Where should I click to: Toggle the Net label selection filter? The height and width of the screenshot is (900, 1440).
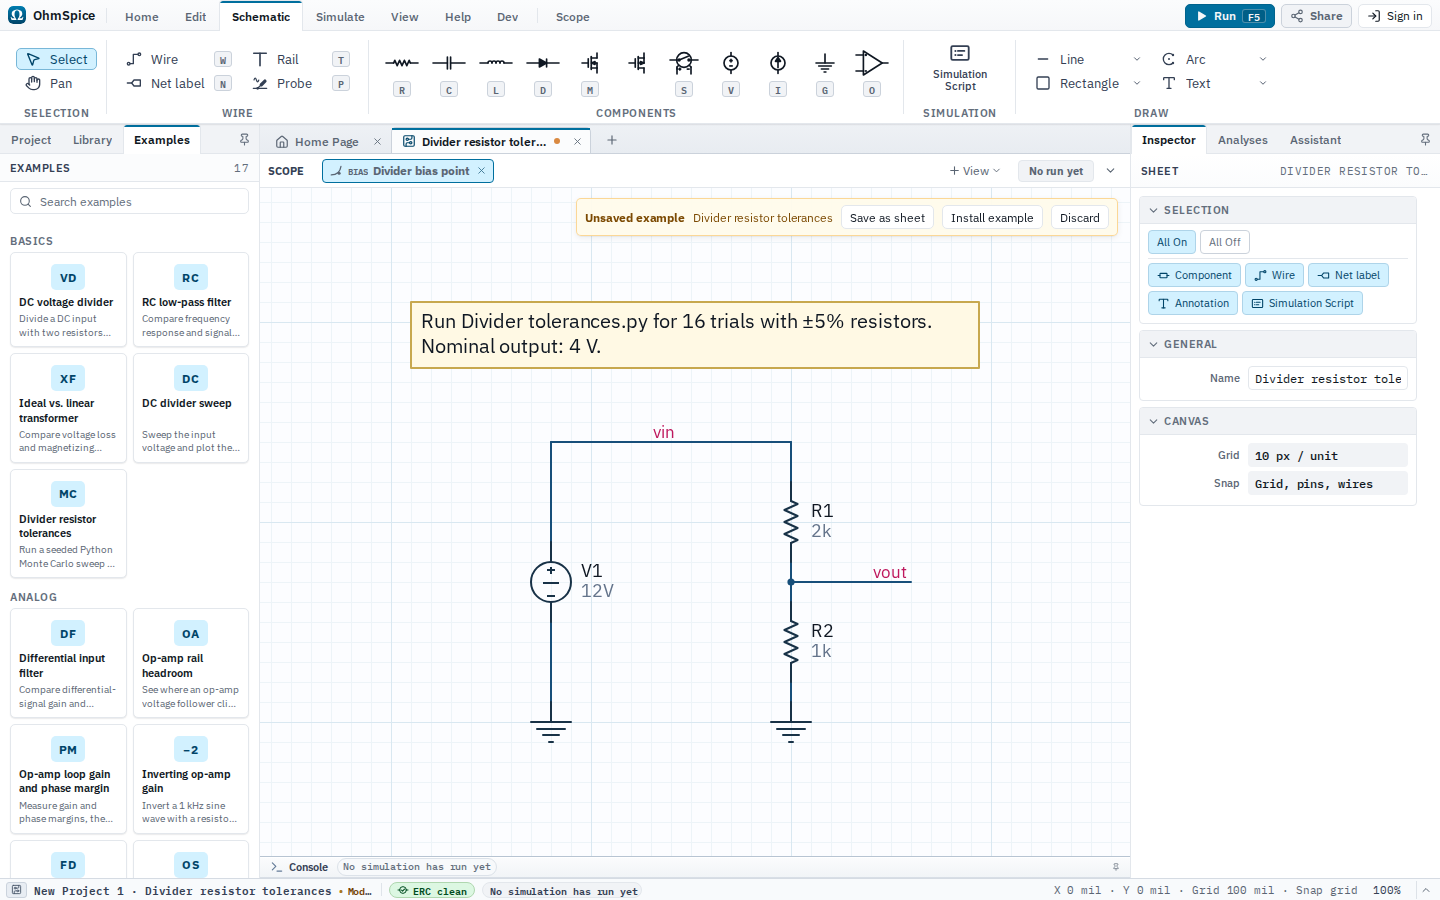point(1348,275)
